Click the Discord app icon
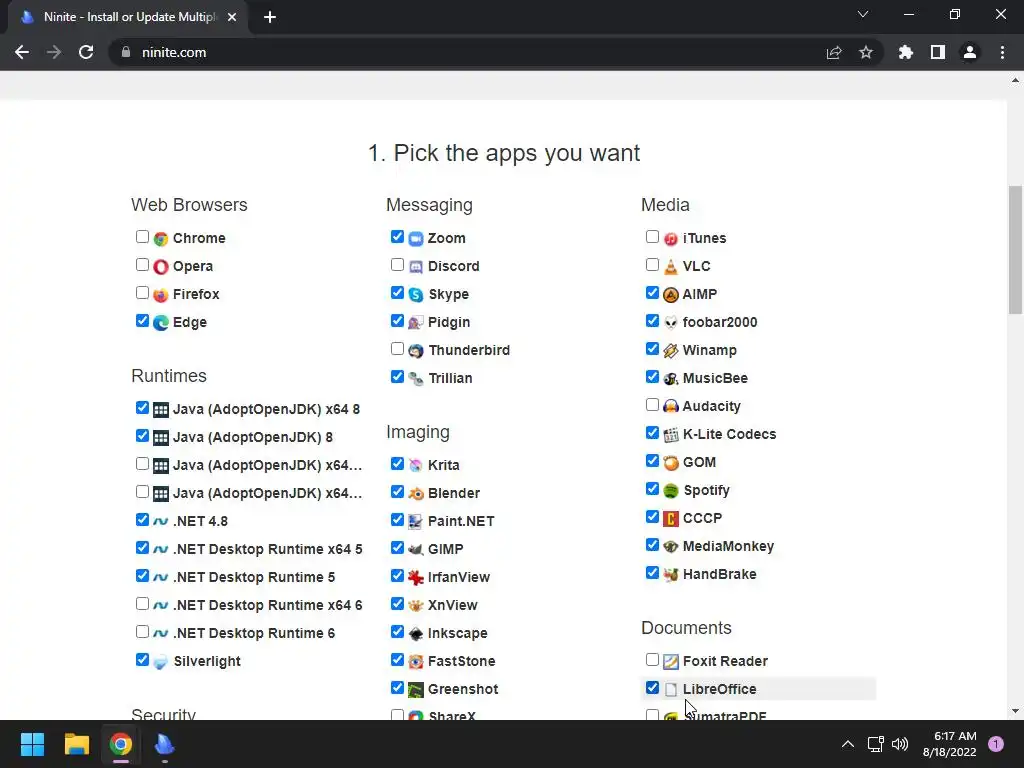The height and width of the screenshot is (768, 1024). (416, 266)
